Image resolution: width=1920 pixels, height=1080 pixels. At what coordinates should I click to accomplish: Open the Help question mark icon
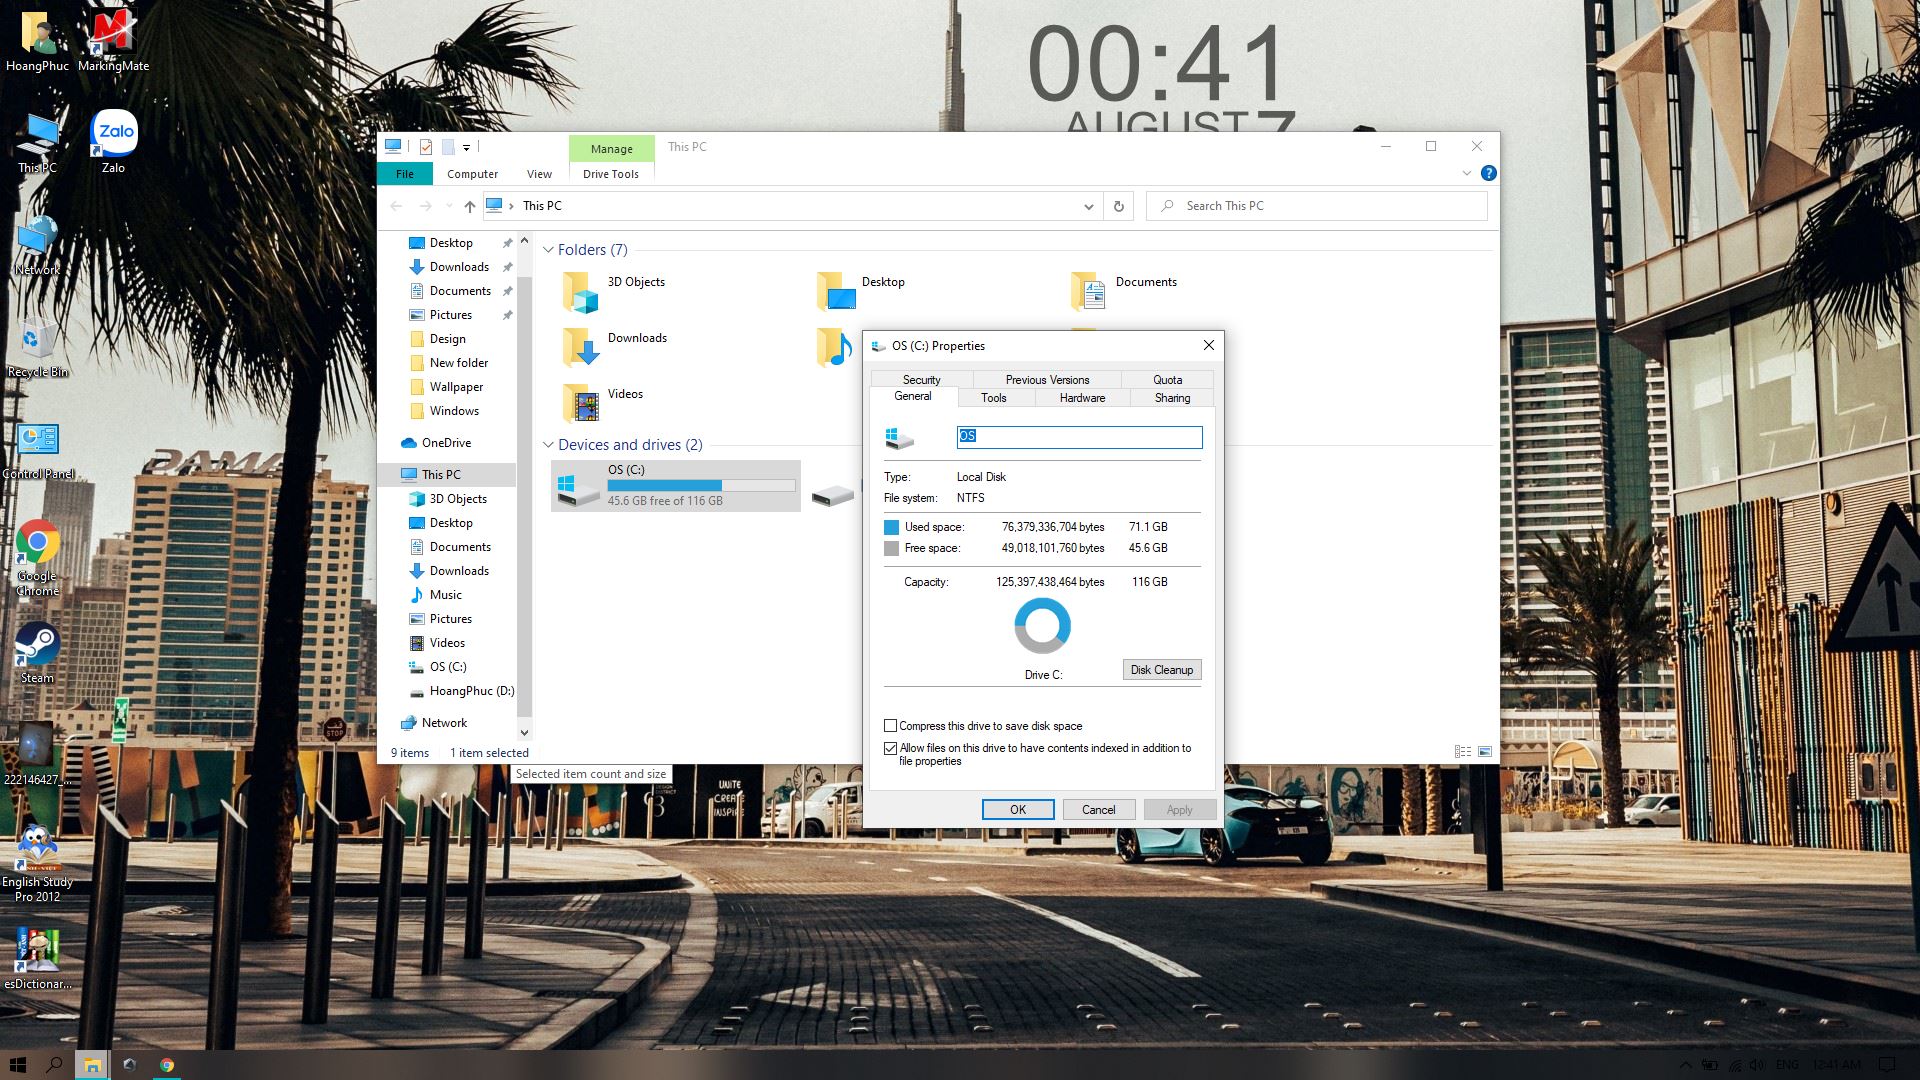point(1488,173)
